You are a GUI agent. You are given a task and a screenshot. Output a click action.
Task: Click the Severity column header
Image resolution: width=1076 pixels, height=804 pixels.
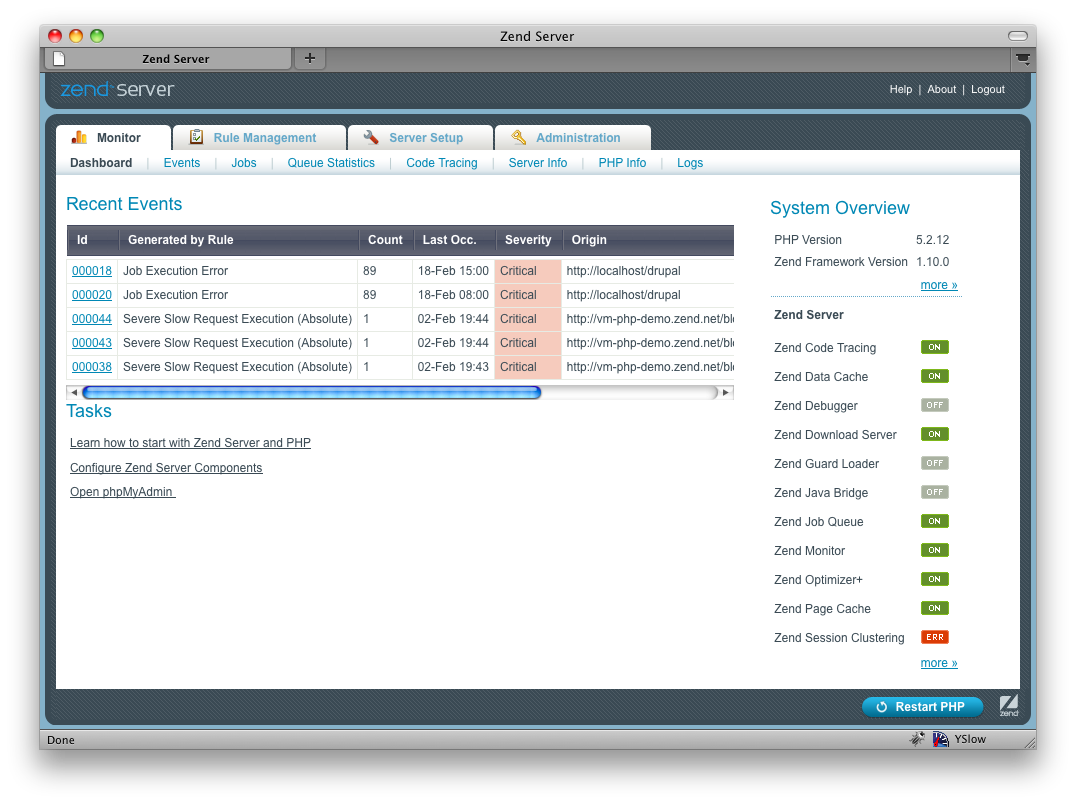coord(528,239)
